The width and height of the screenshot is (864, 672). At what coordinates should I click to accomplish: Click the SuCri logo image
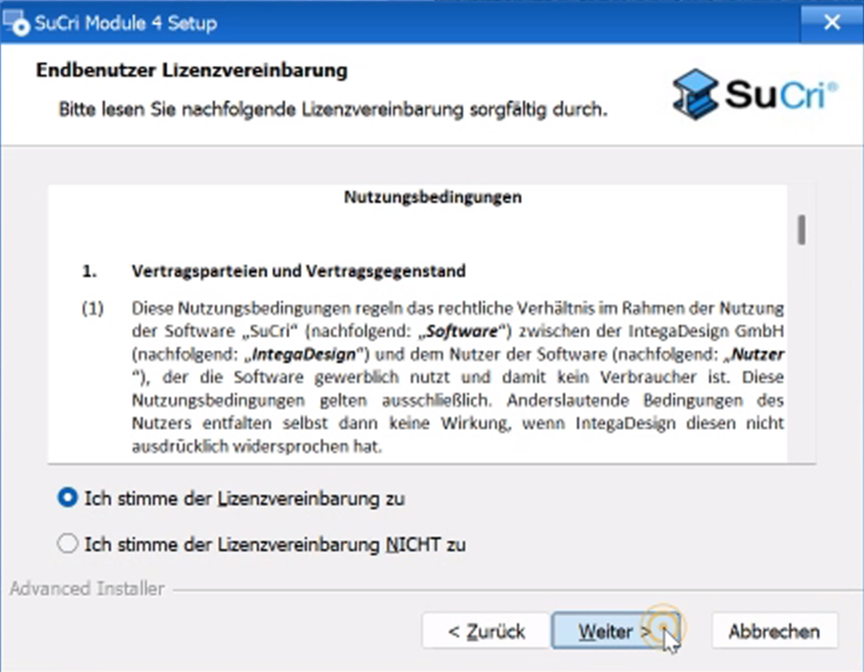click(x=755, y=94)
